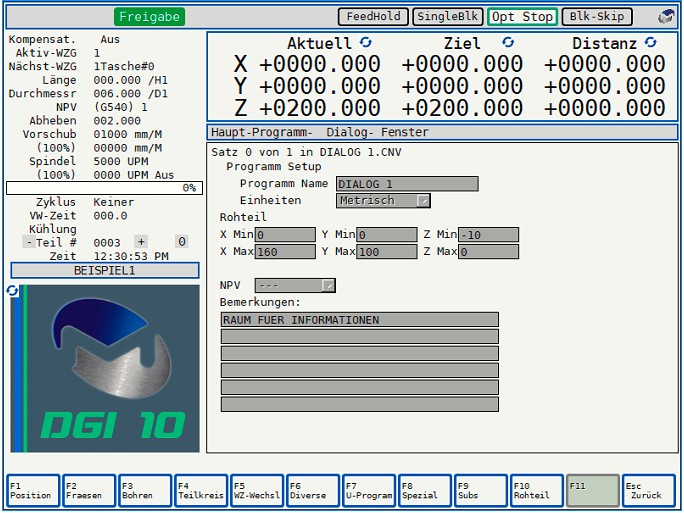Click the second Bemerkungen line field
Image resolution: width=684 pixels, height=513 pixels.
pyautogui.click(x=360, y=336)
